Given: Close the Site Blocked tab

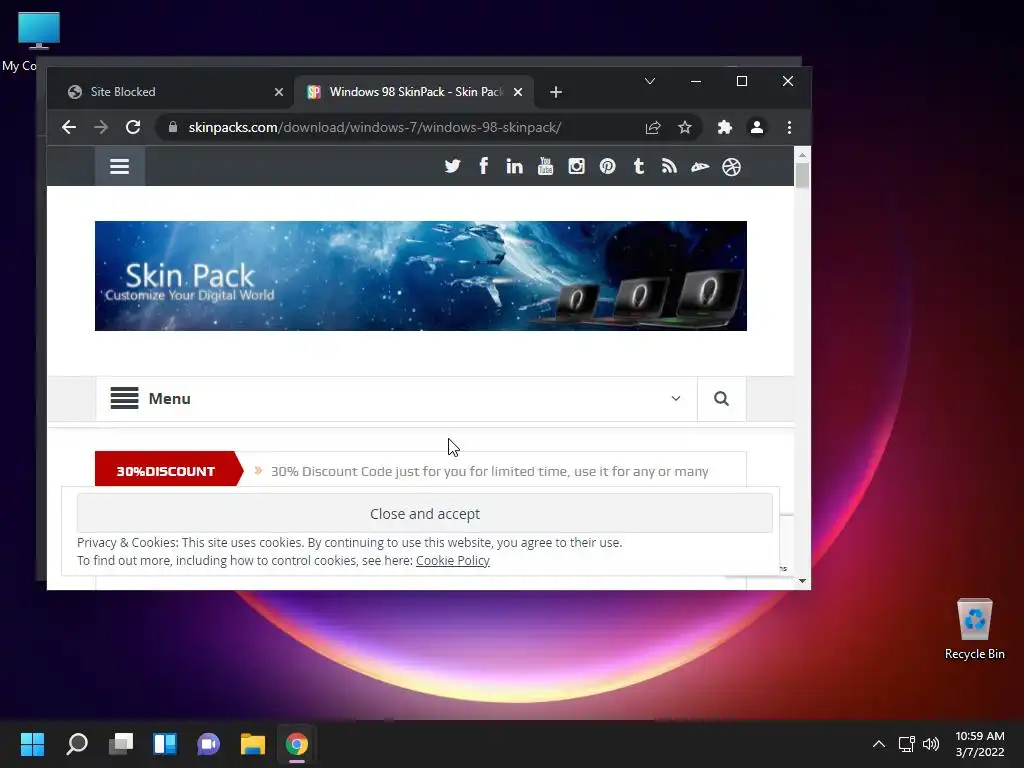Looking at the screenshot, I should coord(279,92).
